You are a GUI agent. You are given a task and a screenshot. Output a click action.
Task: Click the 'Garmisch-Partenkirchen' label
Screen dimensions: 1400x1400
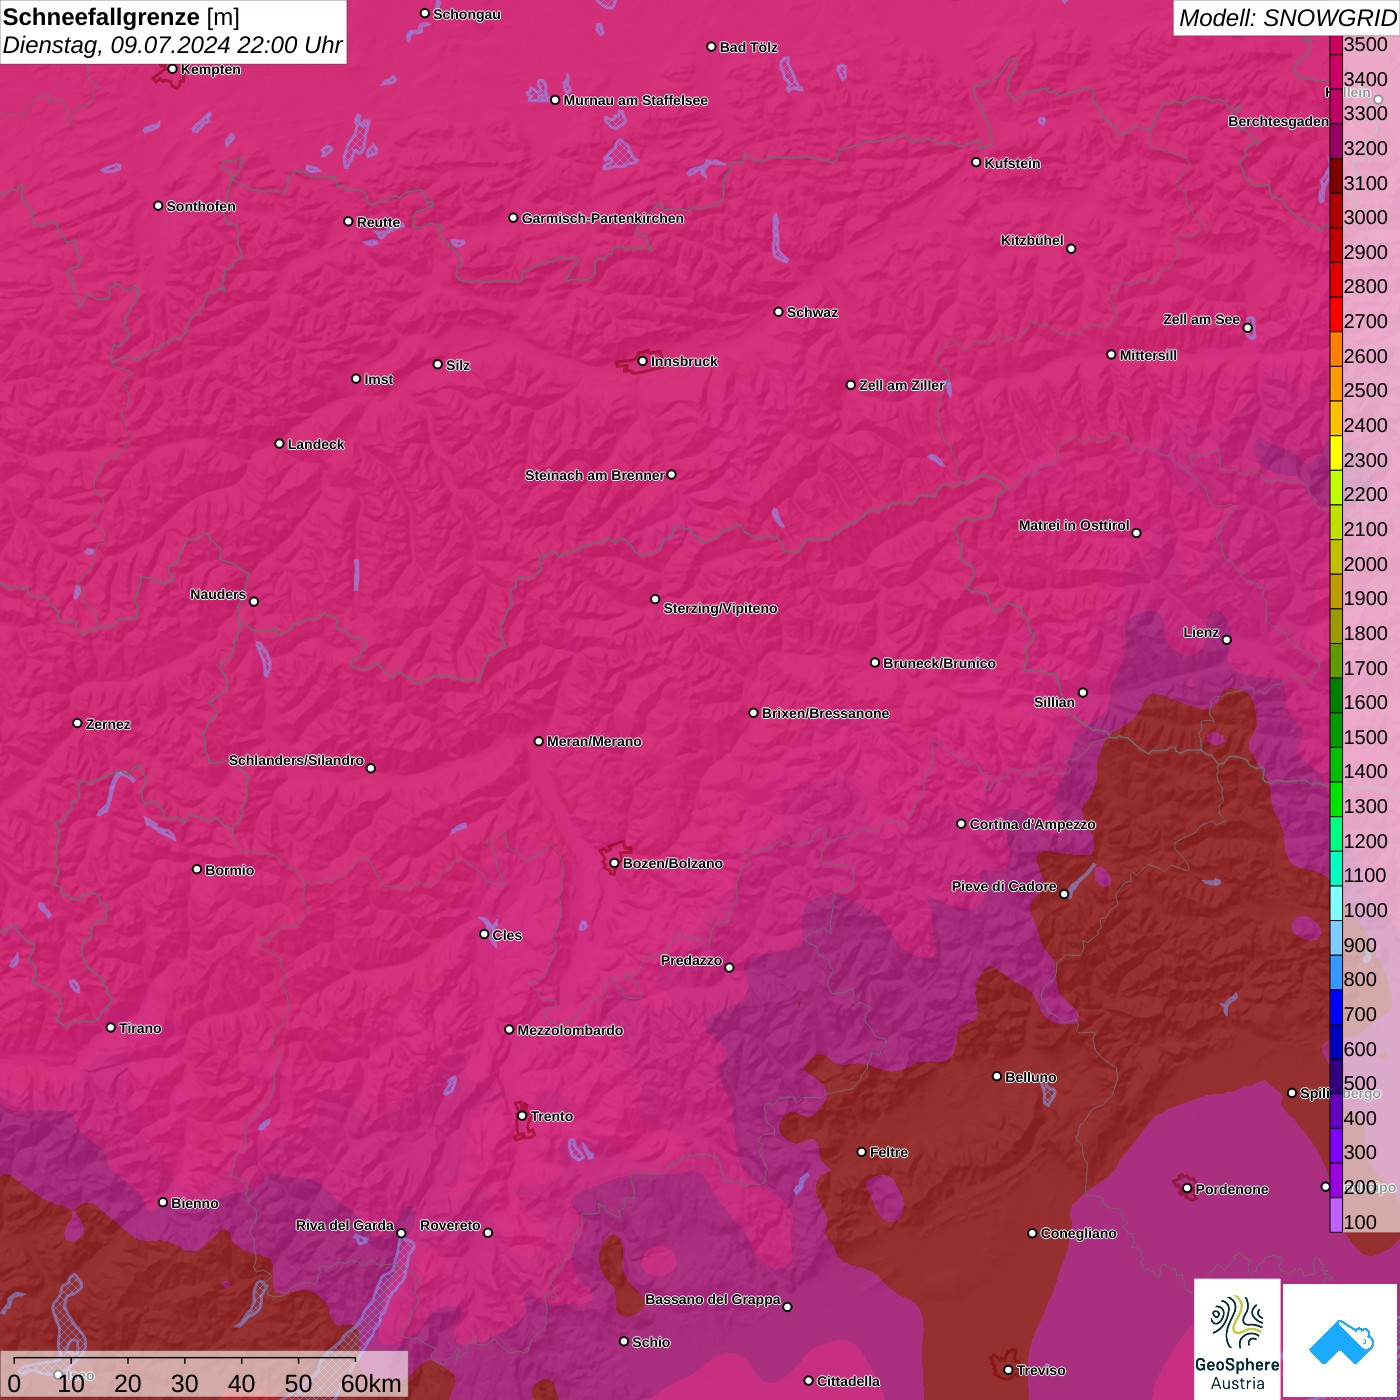click(603, 218)
